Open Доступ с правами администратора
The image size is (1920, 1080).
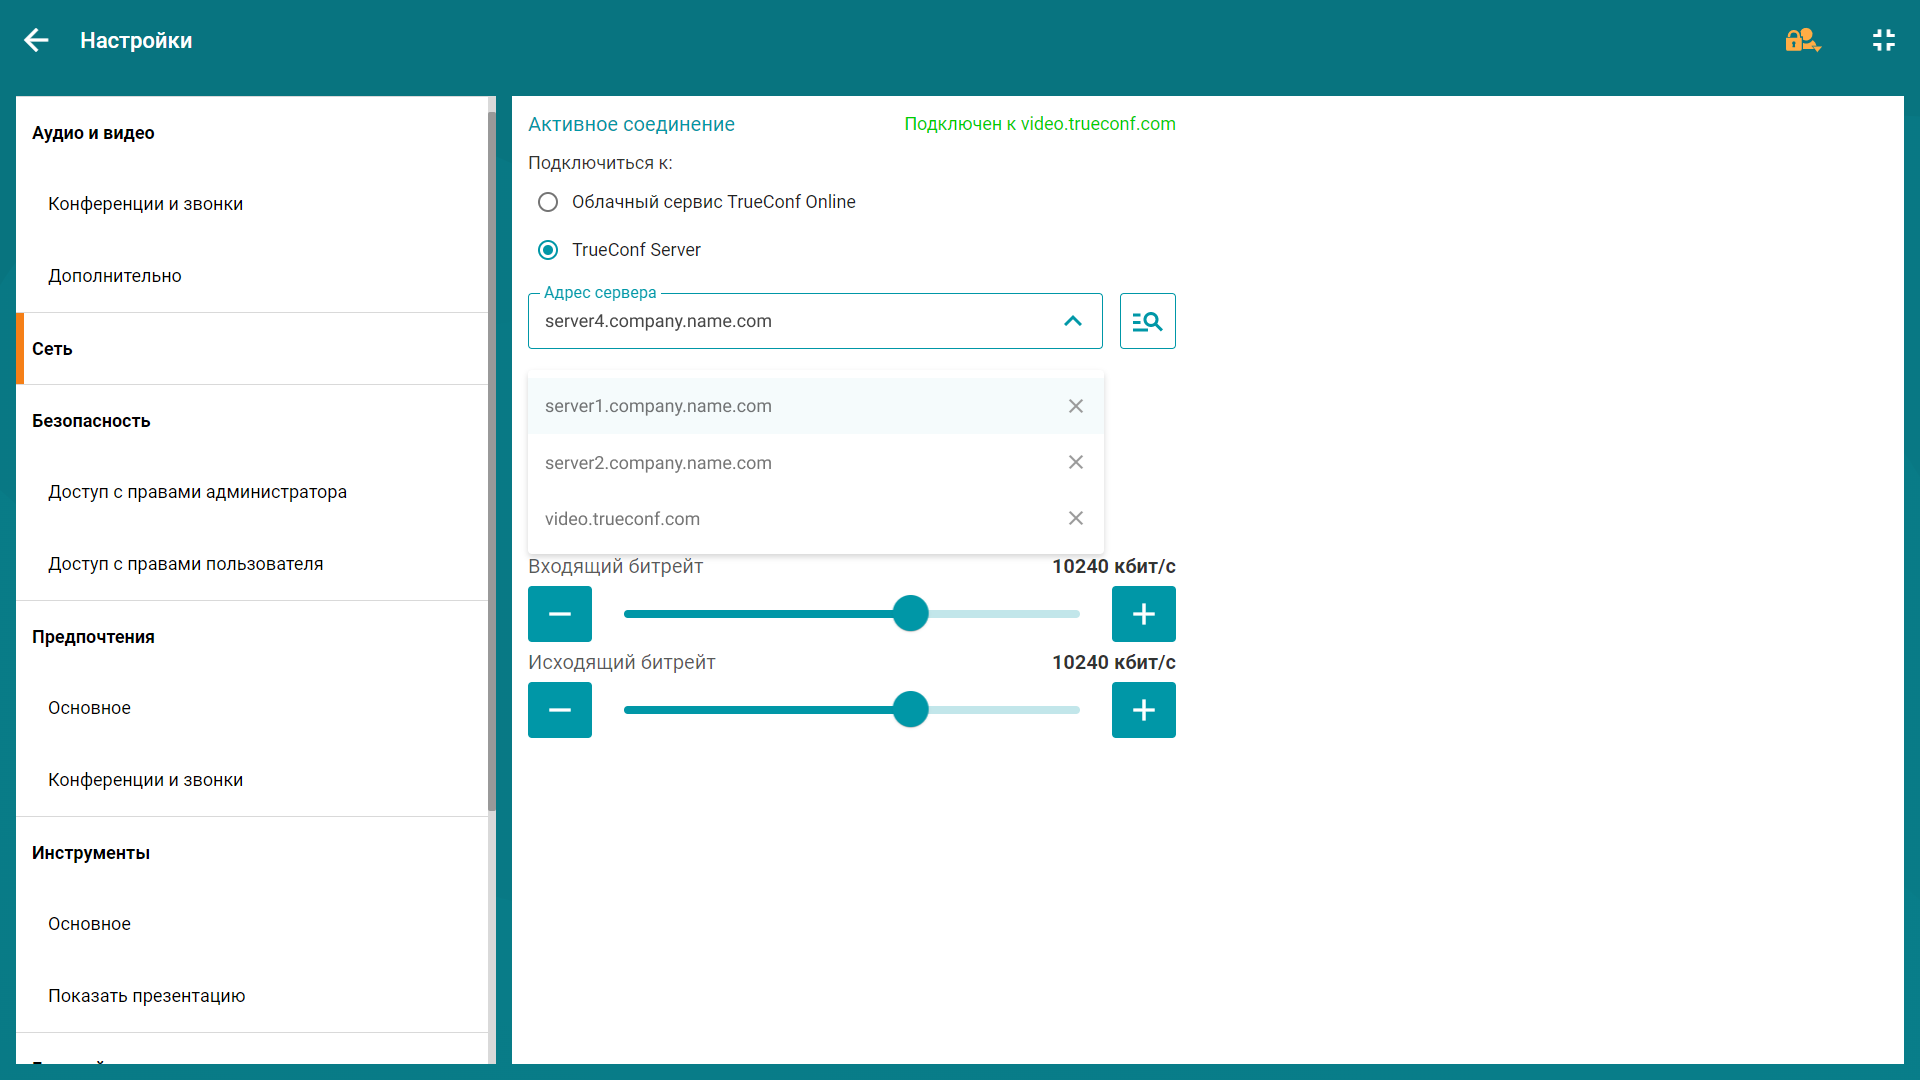252,492
